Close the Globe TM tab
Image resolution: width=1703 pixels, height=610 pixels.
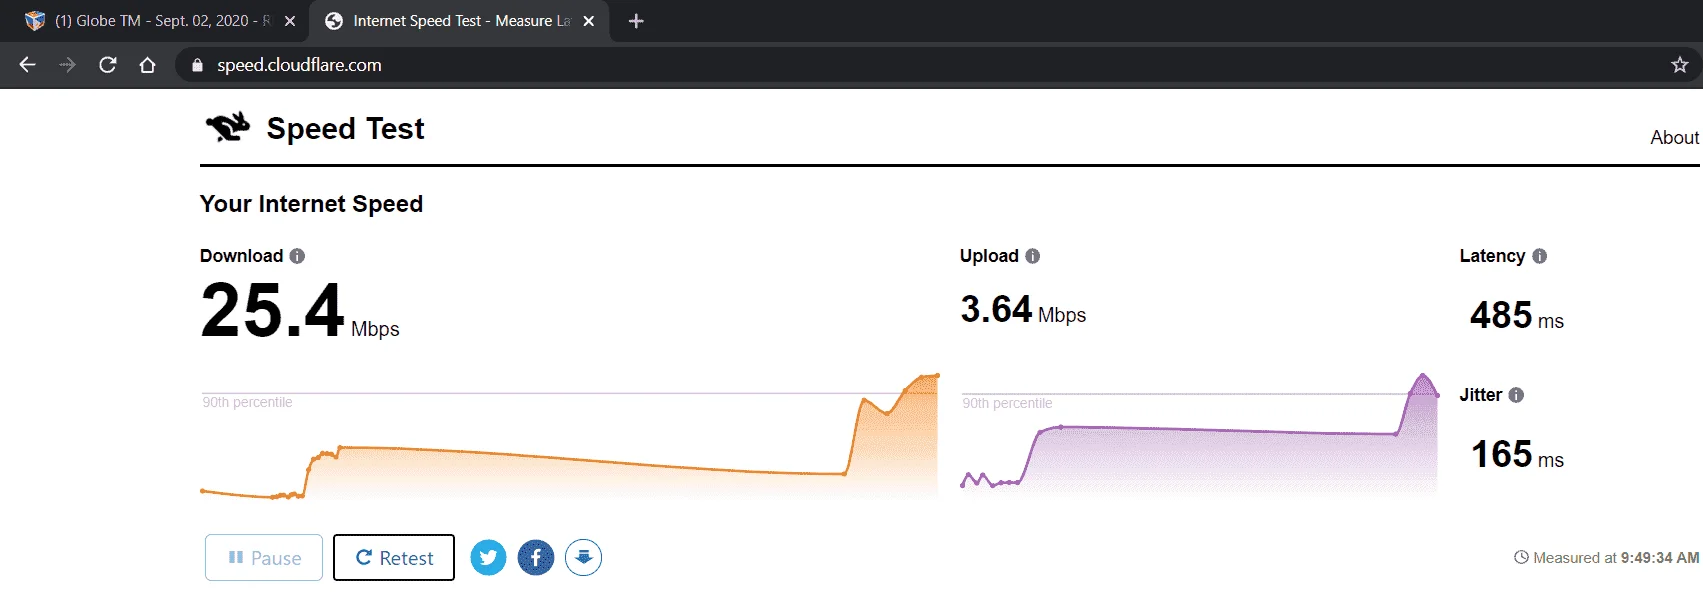[290, 21]
